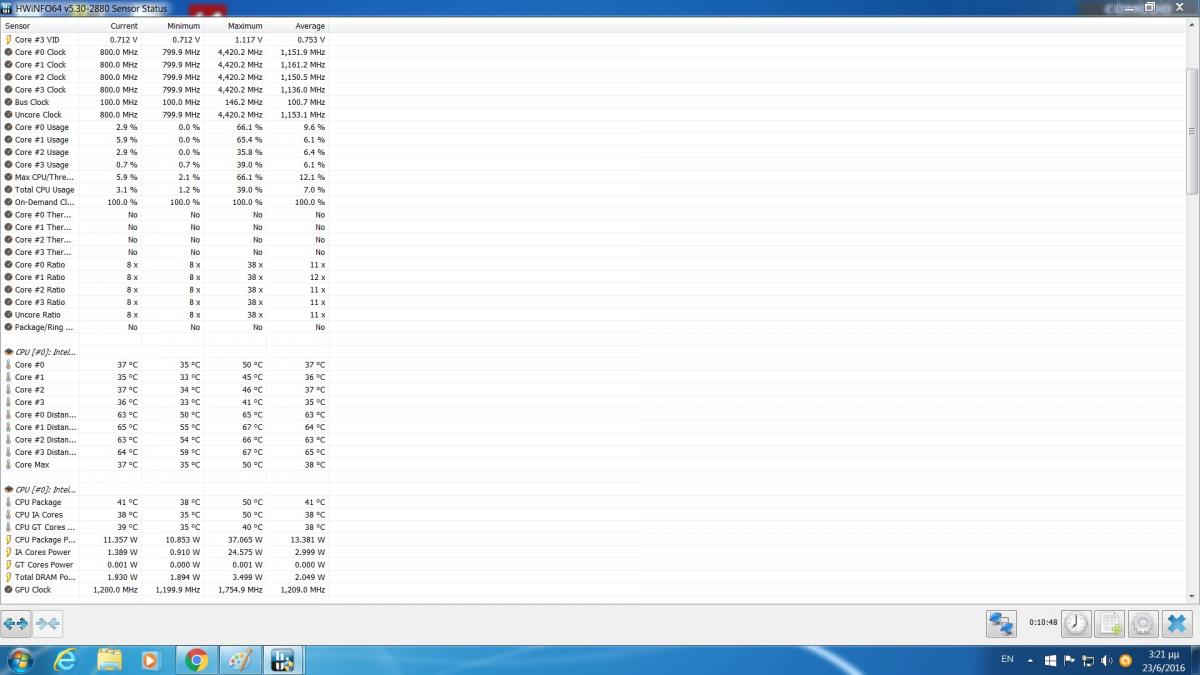Select the Core #3 Usage row label
This screenshot has width=1200, height=675.
[42, 165]
